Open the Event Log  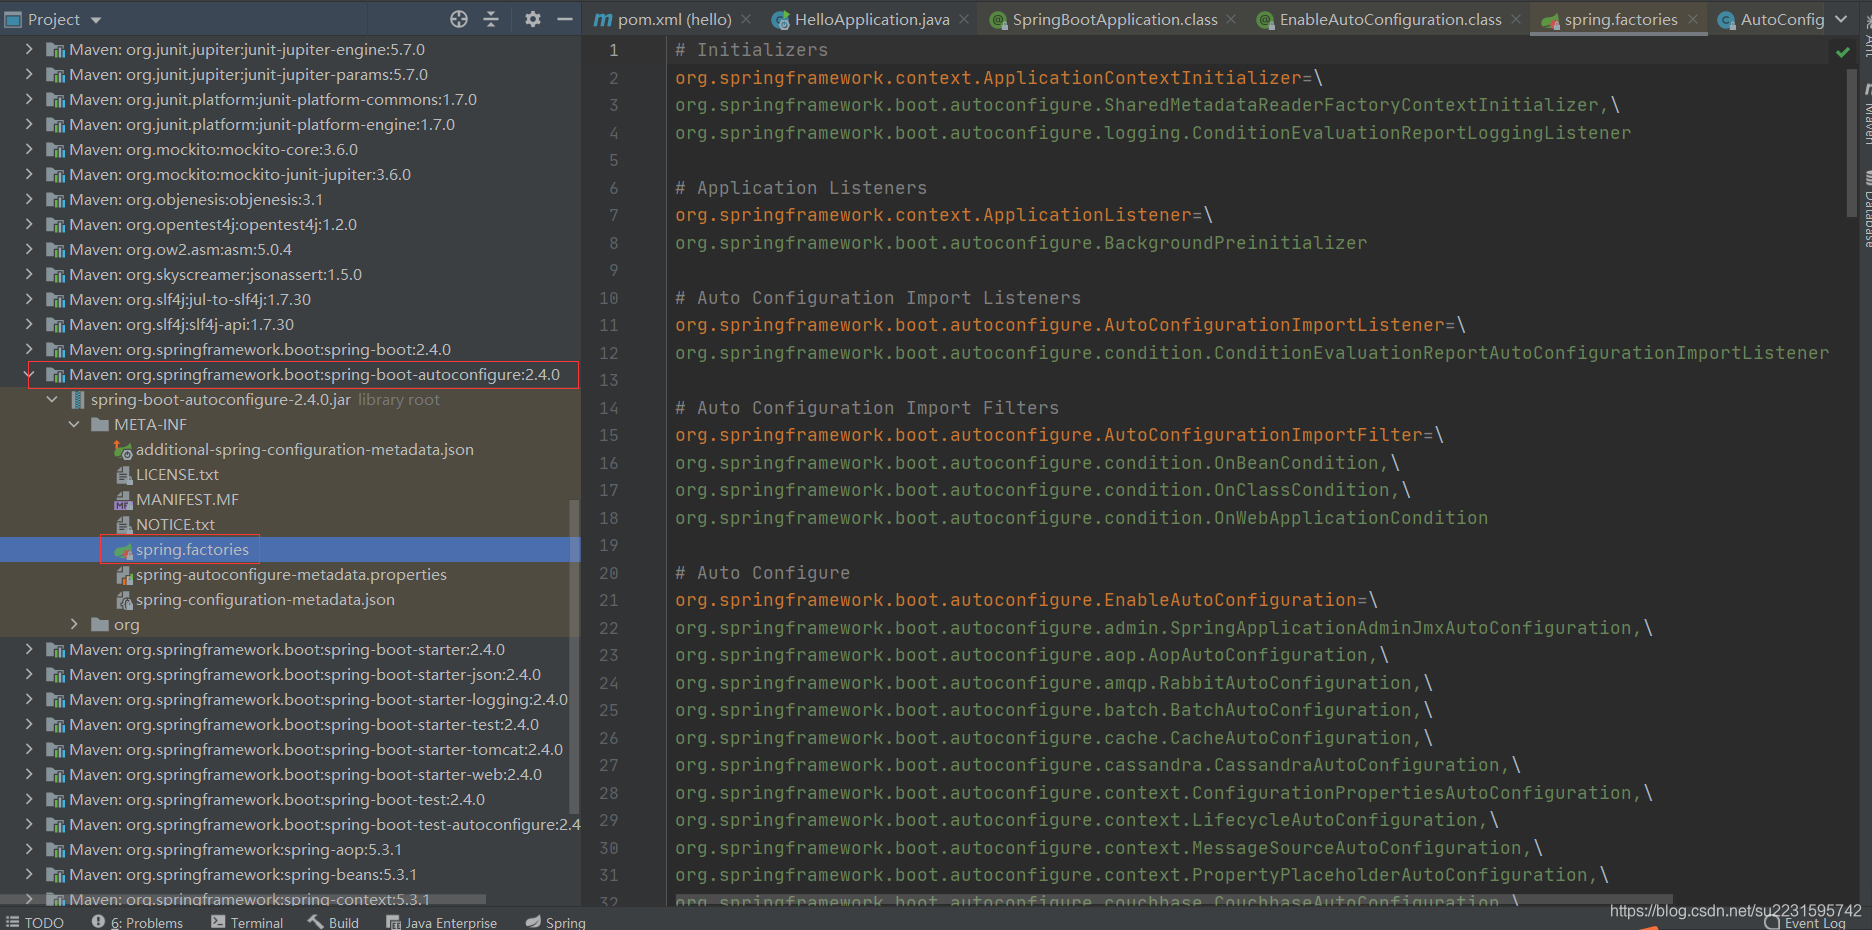1805,923
